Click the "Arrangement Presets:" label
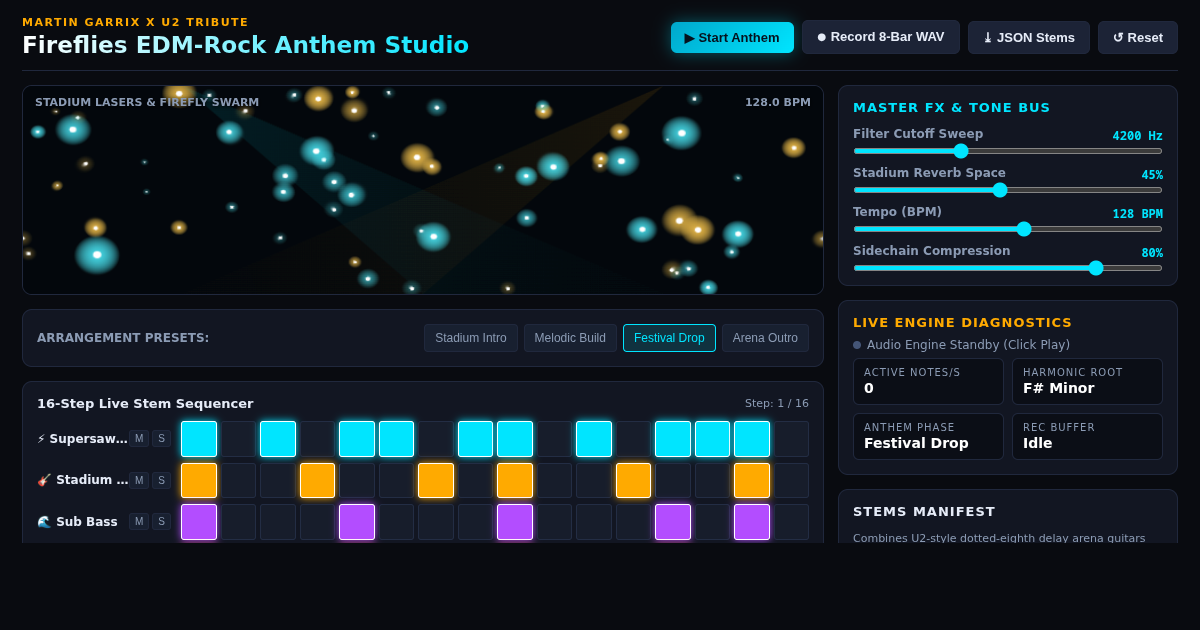The width and height of the screenshot is (1200, 630). coord(123,338)
